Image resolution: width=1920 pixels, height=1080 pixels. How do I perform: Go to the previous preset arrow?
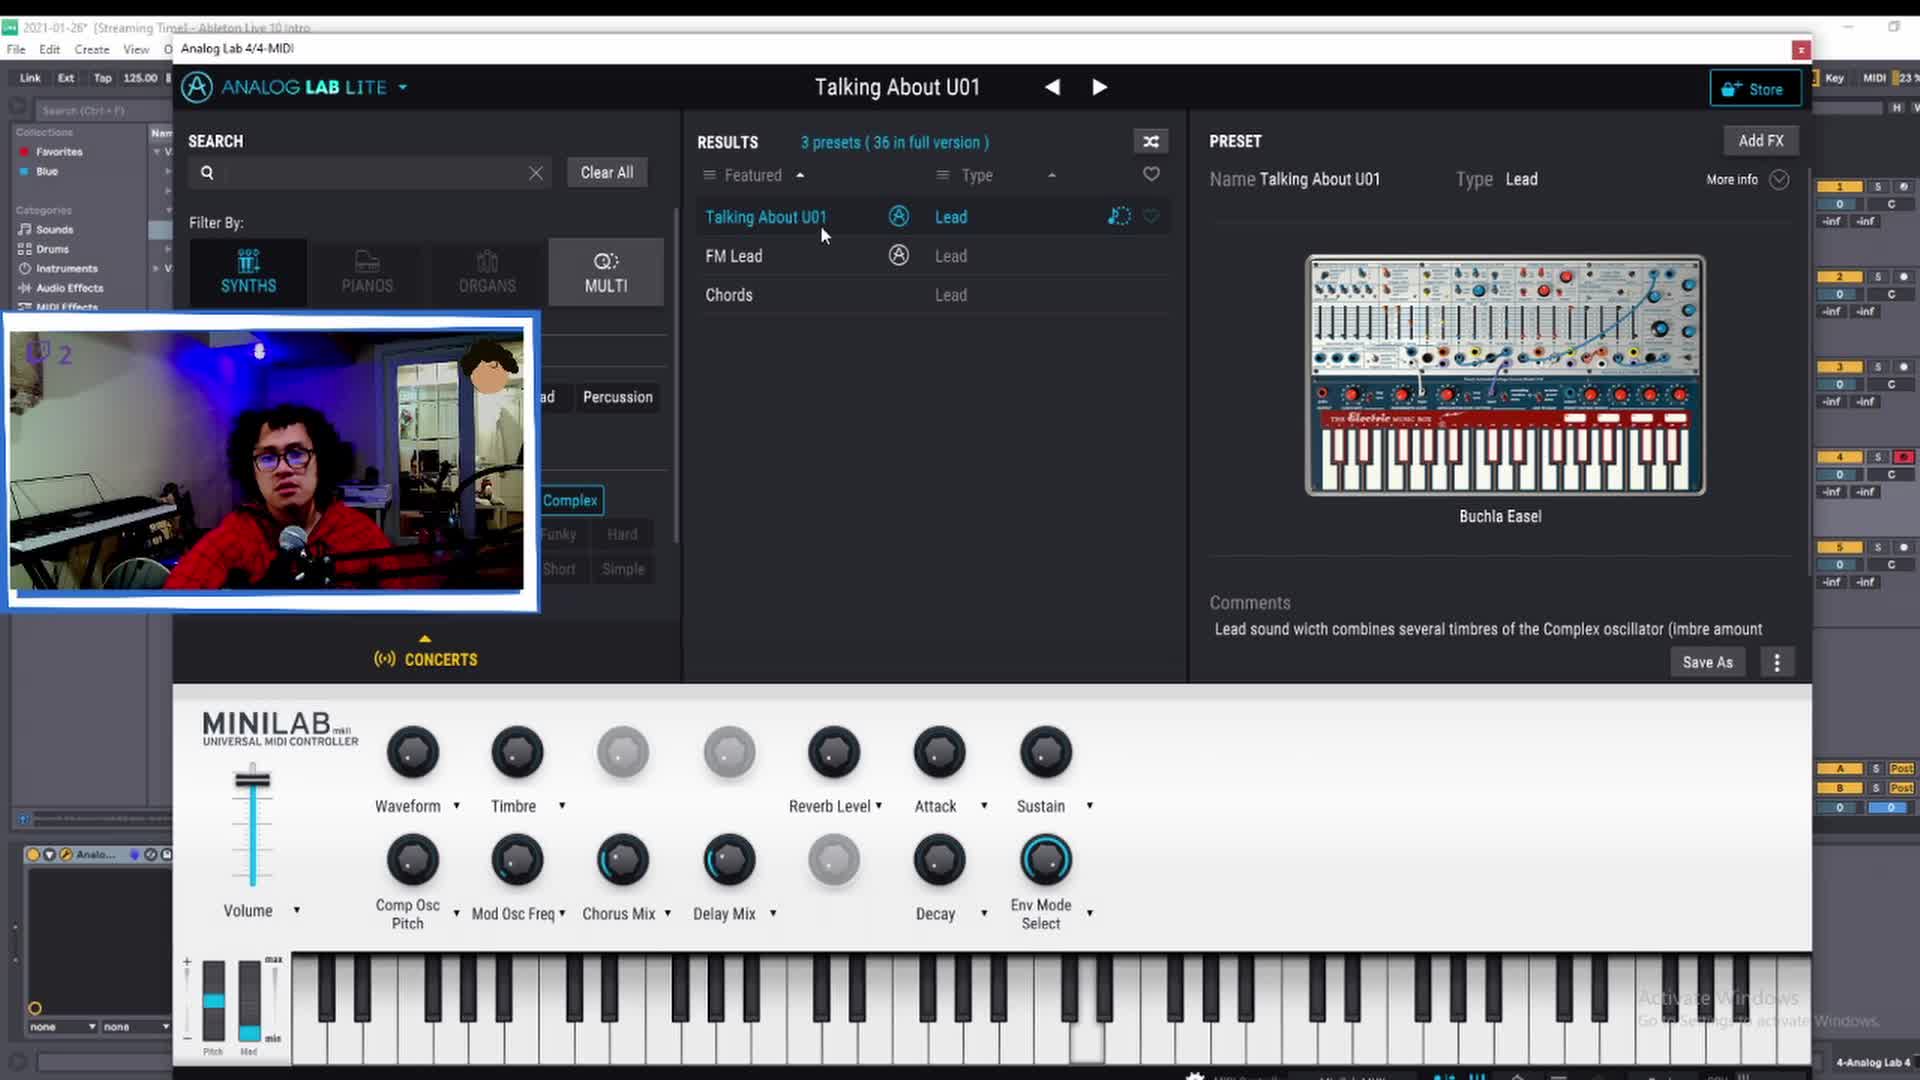[1052, 87]
